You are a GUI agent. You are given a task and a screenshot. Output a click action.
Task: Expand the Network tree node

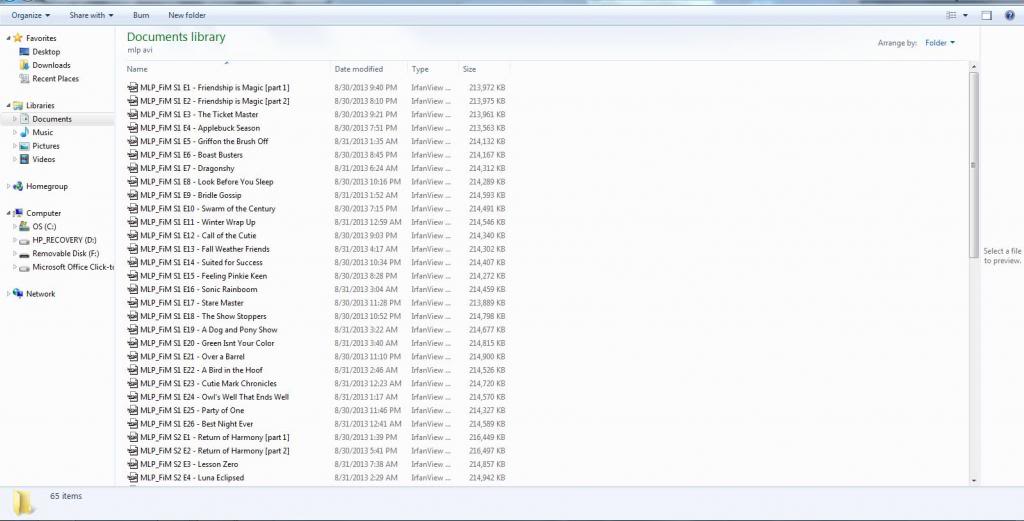click(x=8, y=294)
